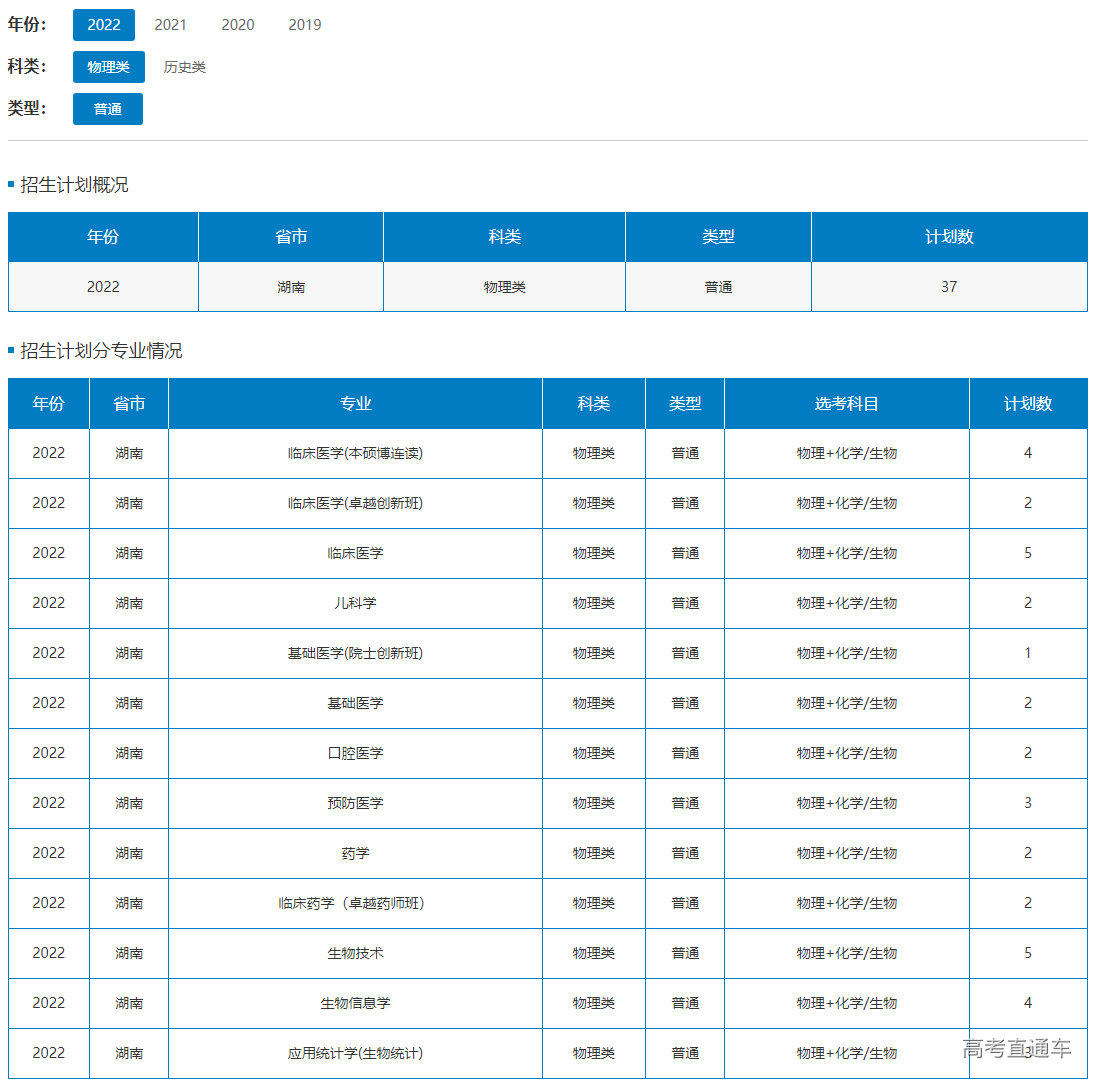1100x1088 pixels.
Task: Click the 基础医学(院士创新班) major
Action: [355, 653]
